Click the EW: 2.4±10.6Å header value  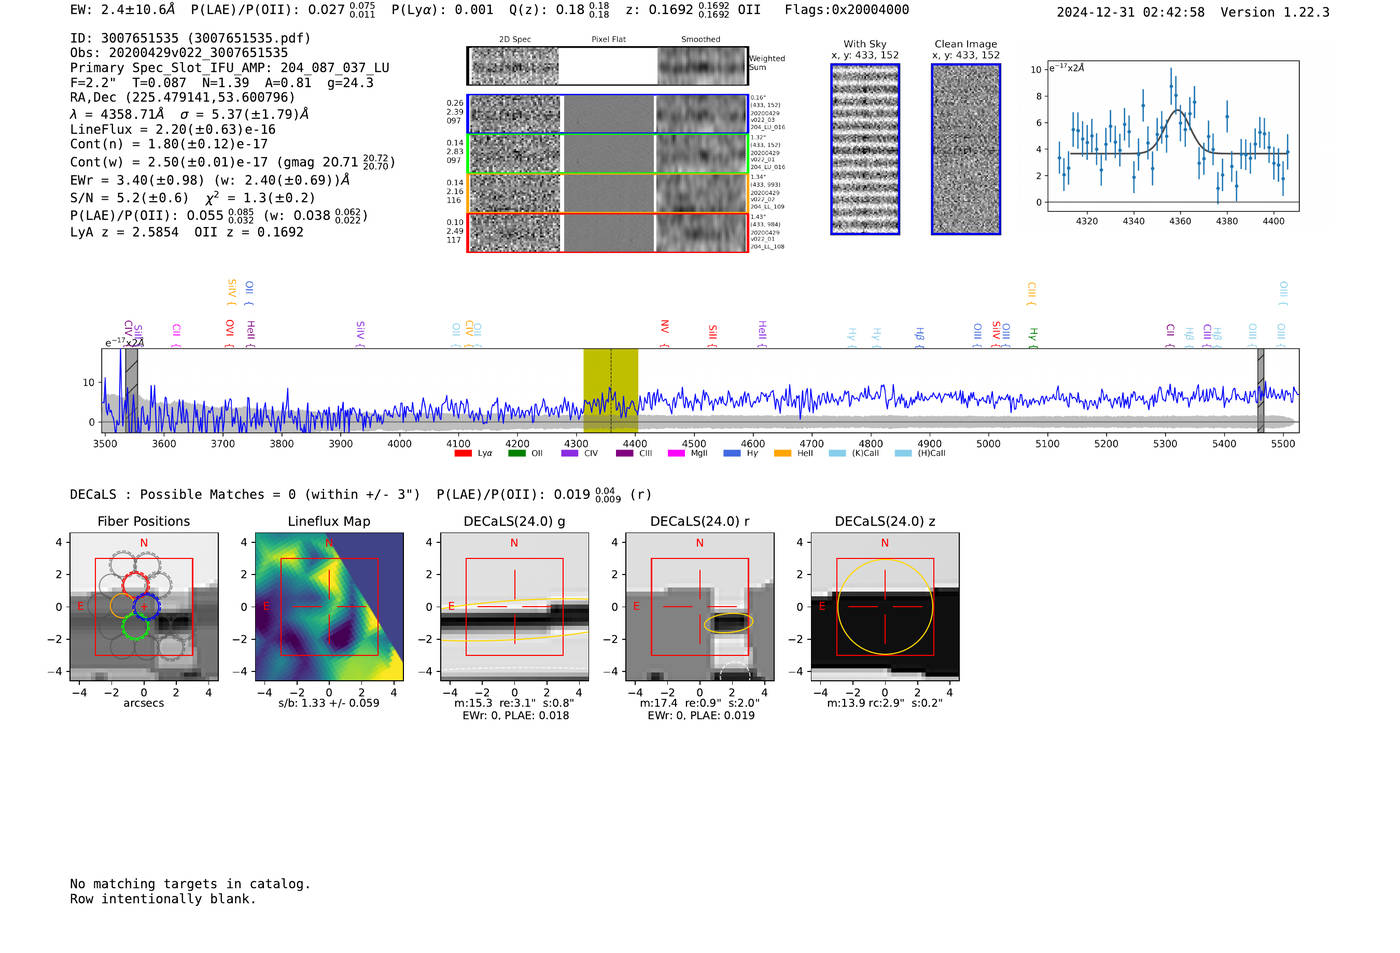pyautogui.click(x=123, y=10)
